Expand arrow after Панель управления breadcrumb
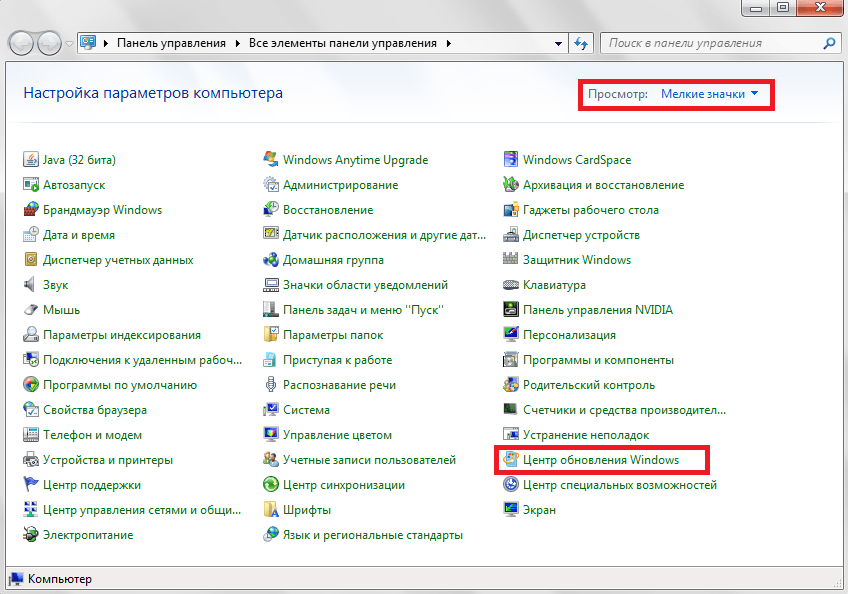 pyautogui.click(x=238, y=44)
